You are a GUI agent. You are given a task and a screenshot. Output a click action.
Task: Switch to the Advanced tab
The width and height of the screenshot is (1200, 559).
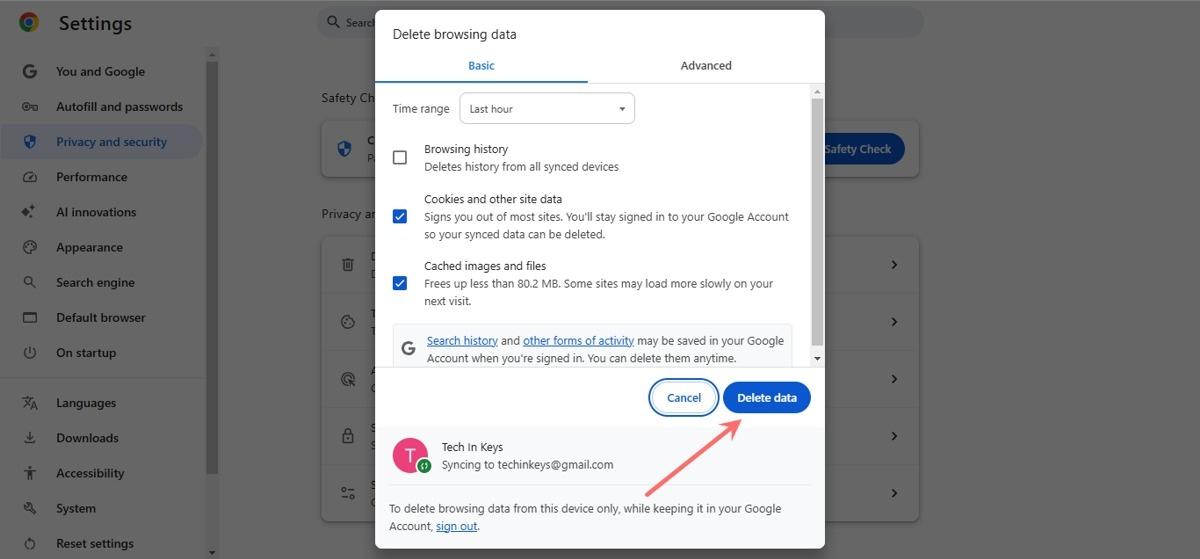point(706,66)
